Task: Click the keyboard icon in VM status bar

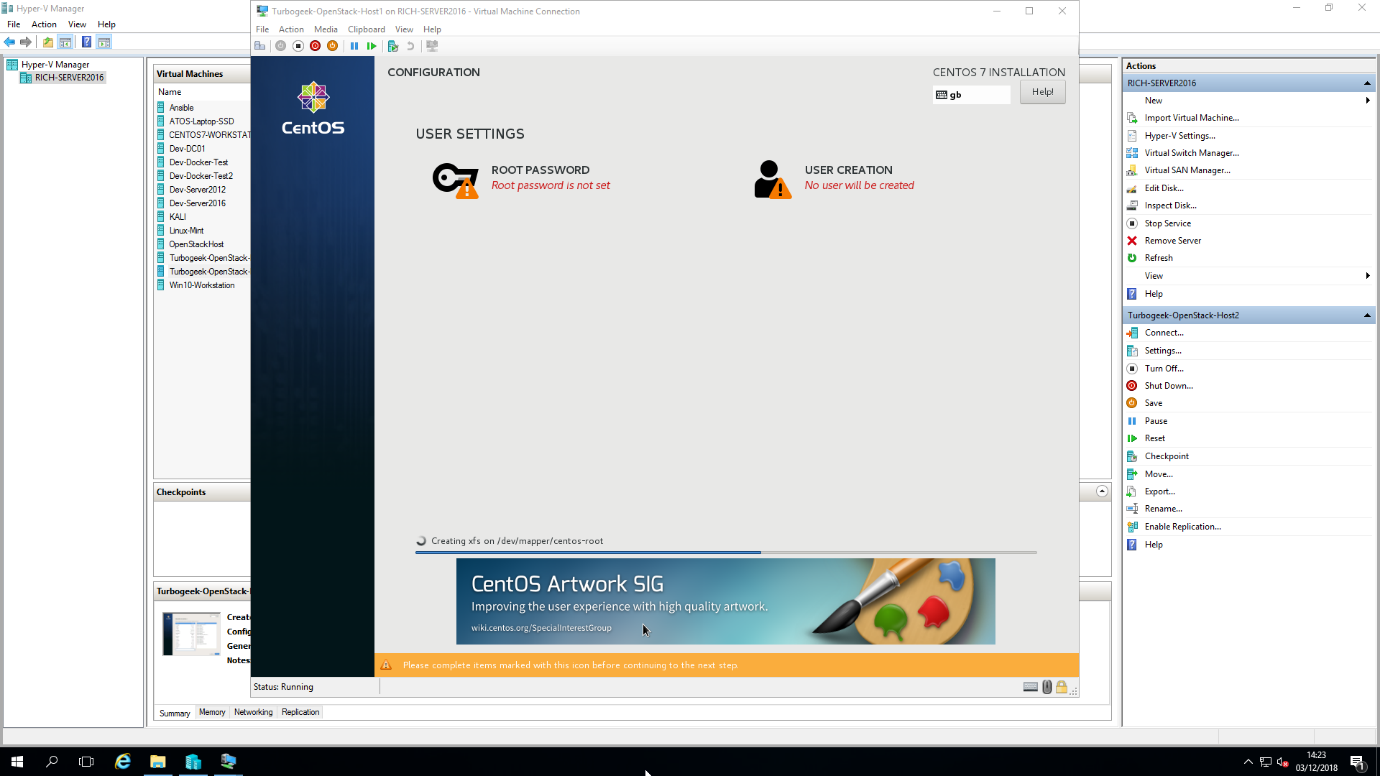Action: click(1030, 687)
